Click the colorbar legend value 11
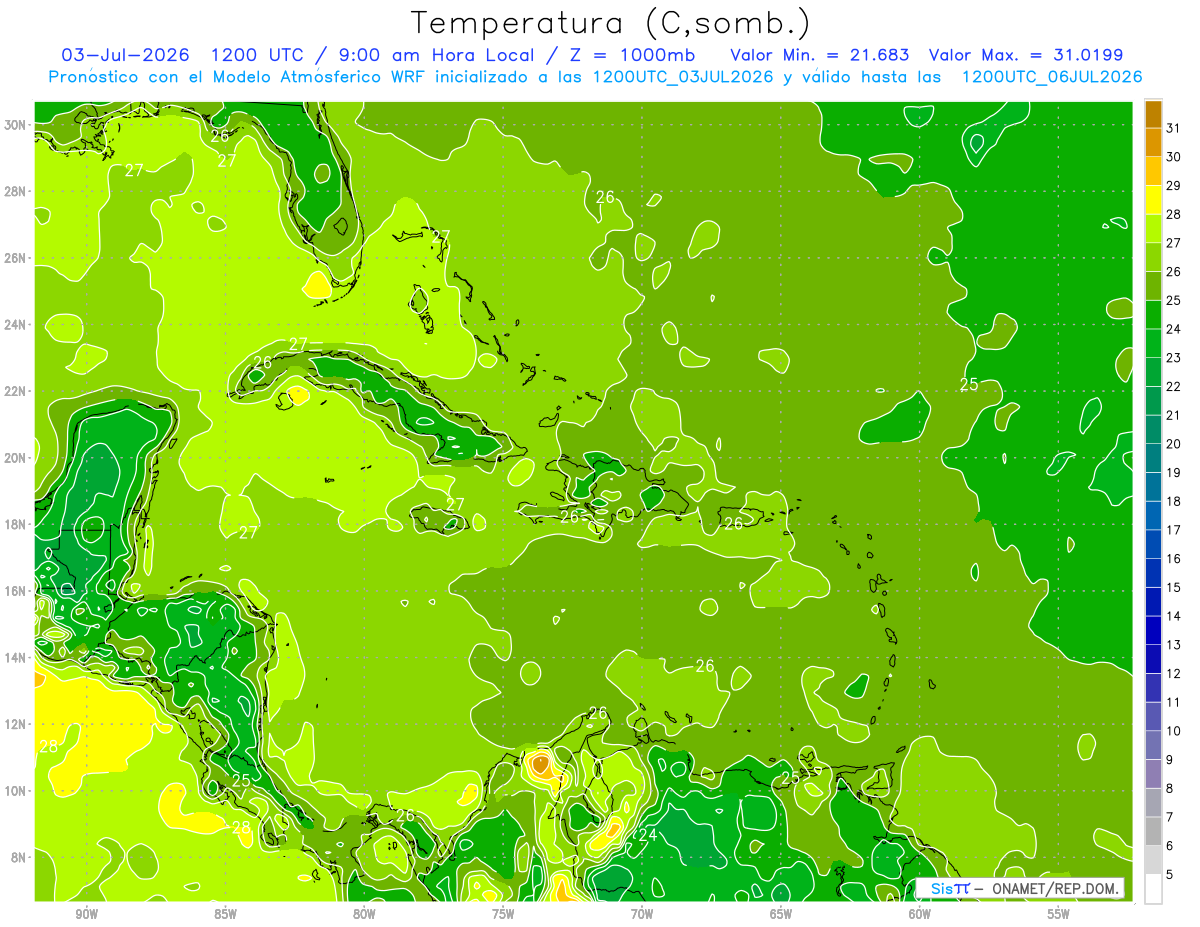Viewport: 1200px width, 927px height. coord(1173,702)
